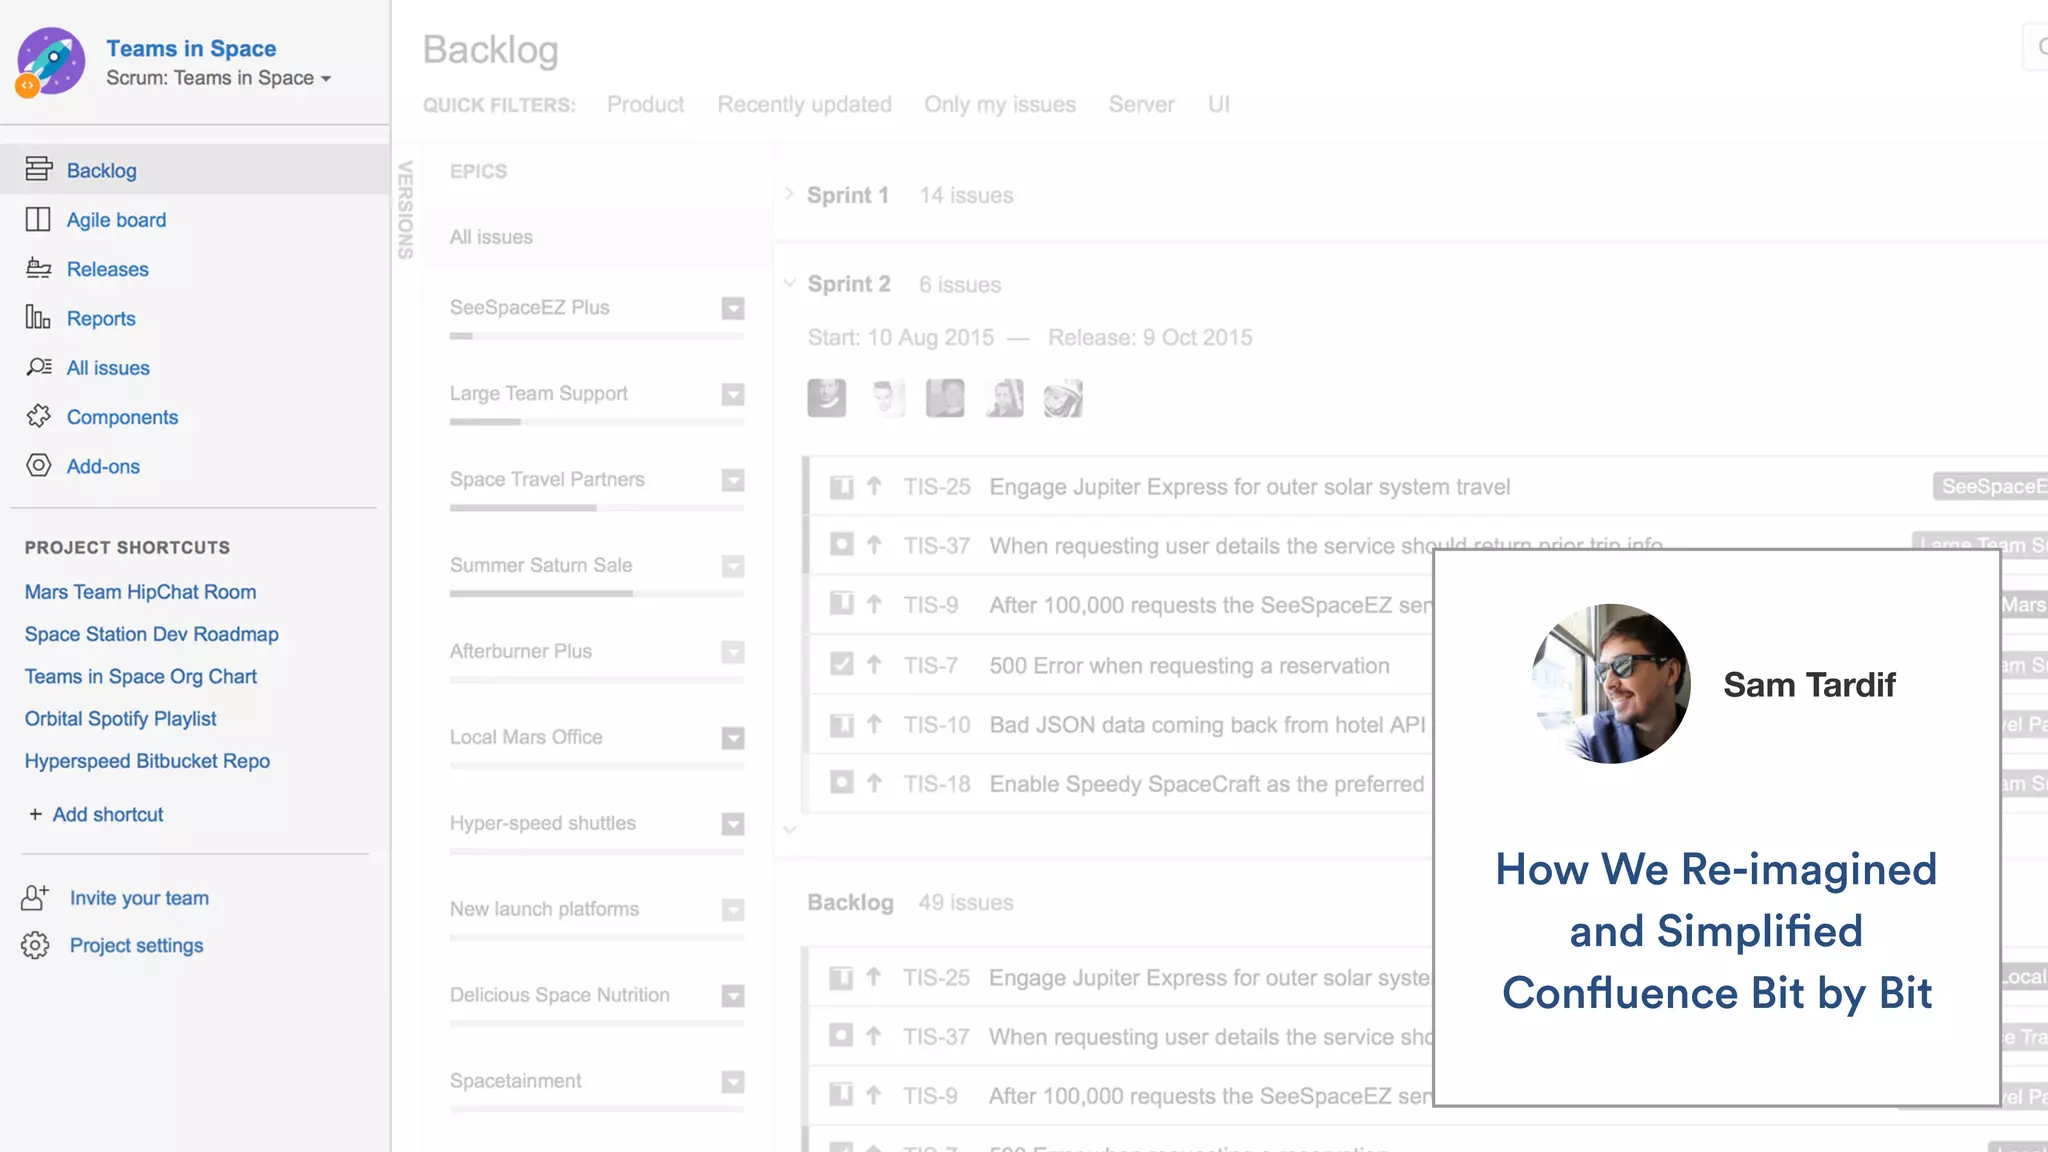Click priority arrow of TIS-25 in Sprint 2
The height and width of the screenshot is (1152, 2048).
(874, 486)
